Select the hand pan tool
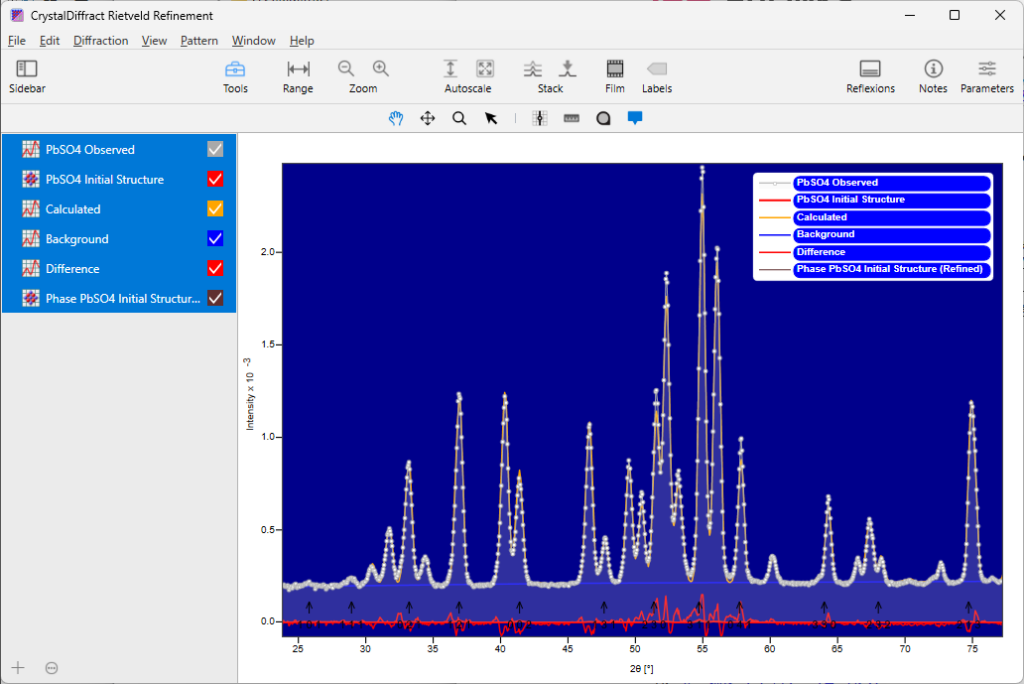This screenshot has width=1024, height=684. tap(396, 118)
